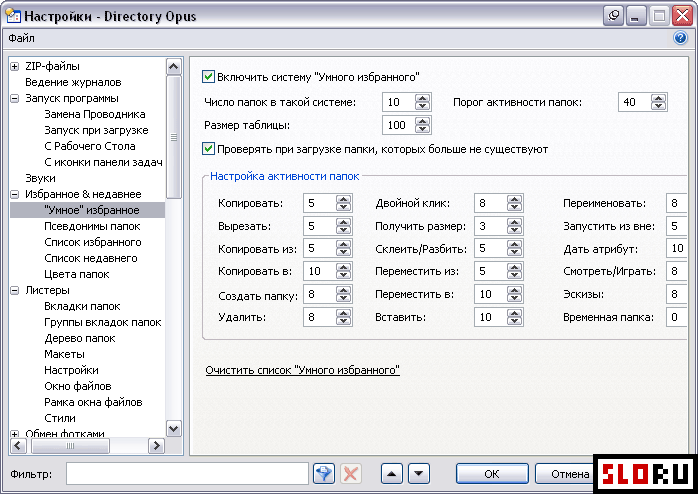Click the Временная папка value field
Image resolution: width=698 pixels, height=494 pixels.
(x=677, y=317)
